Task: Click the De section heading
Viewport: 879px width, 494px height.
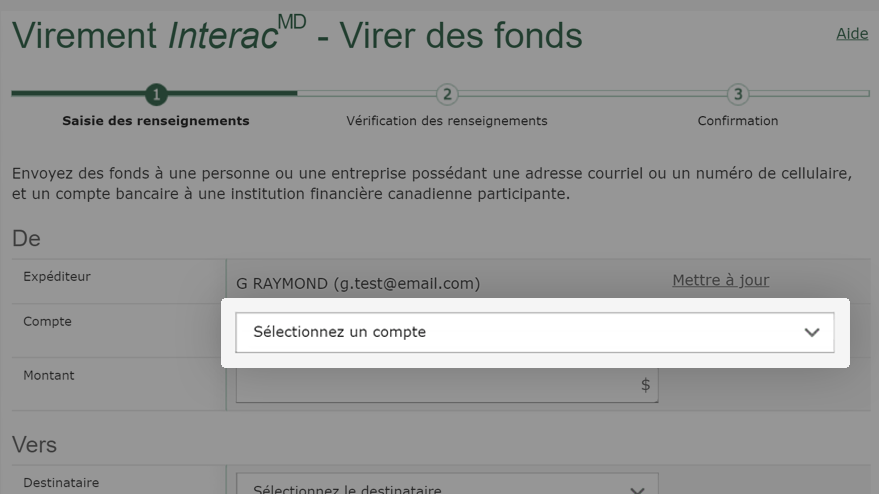Action: tap(26, 238)
